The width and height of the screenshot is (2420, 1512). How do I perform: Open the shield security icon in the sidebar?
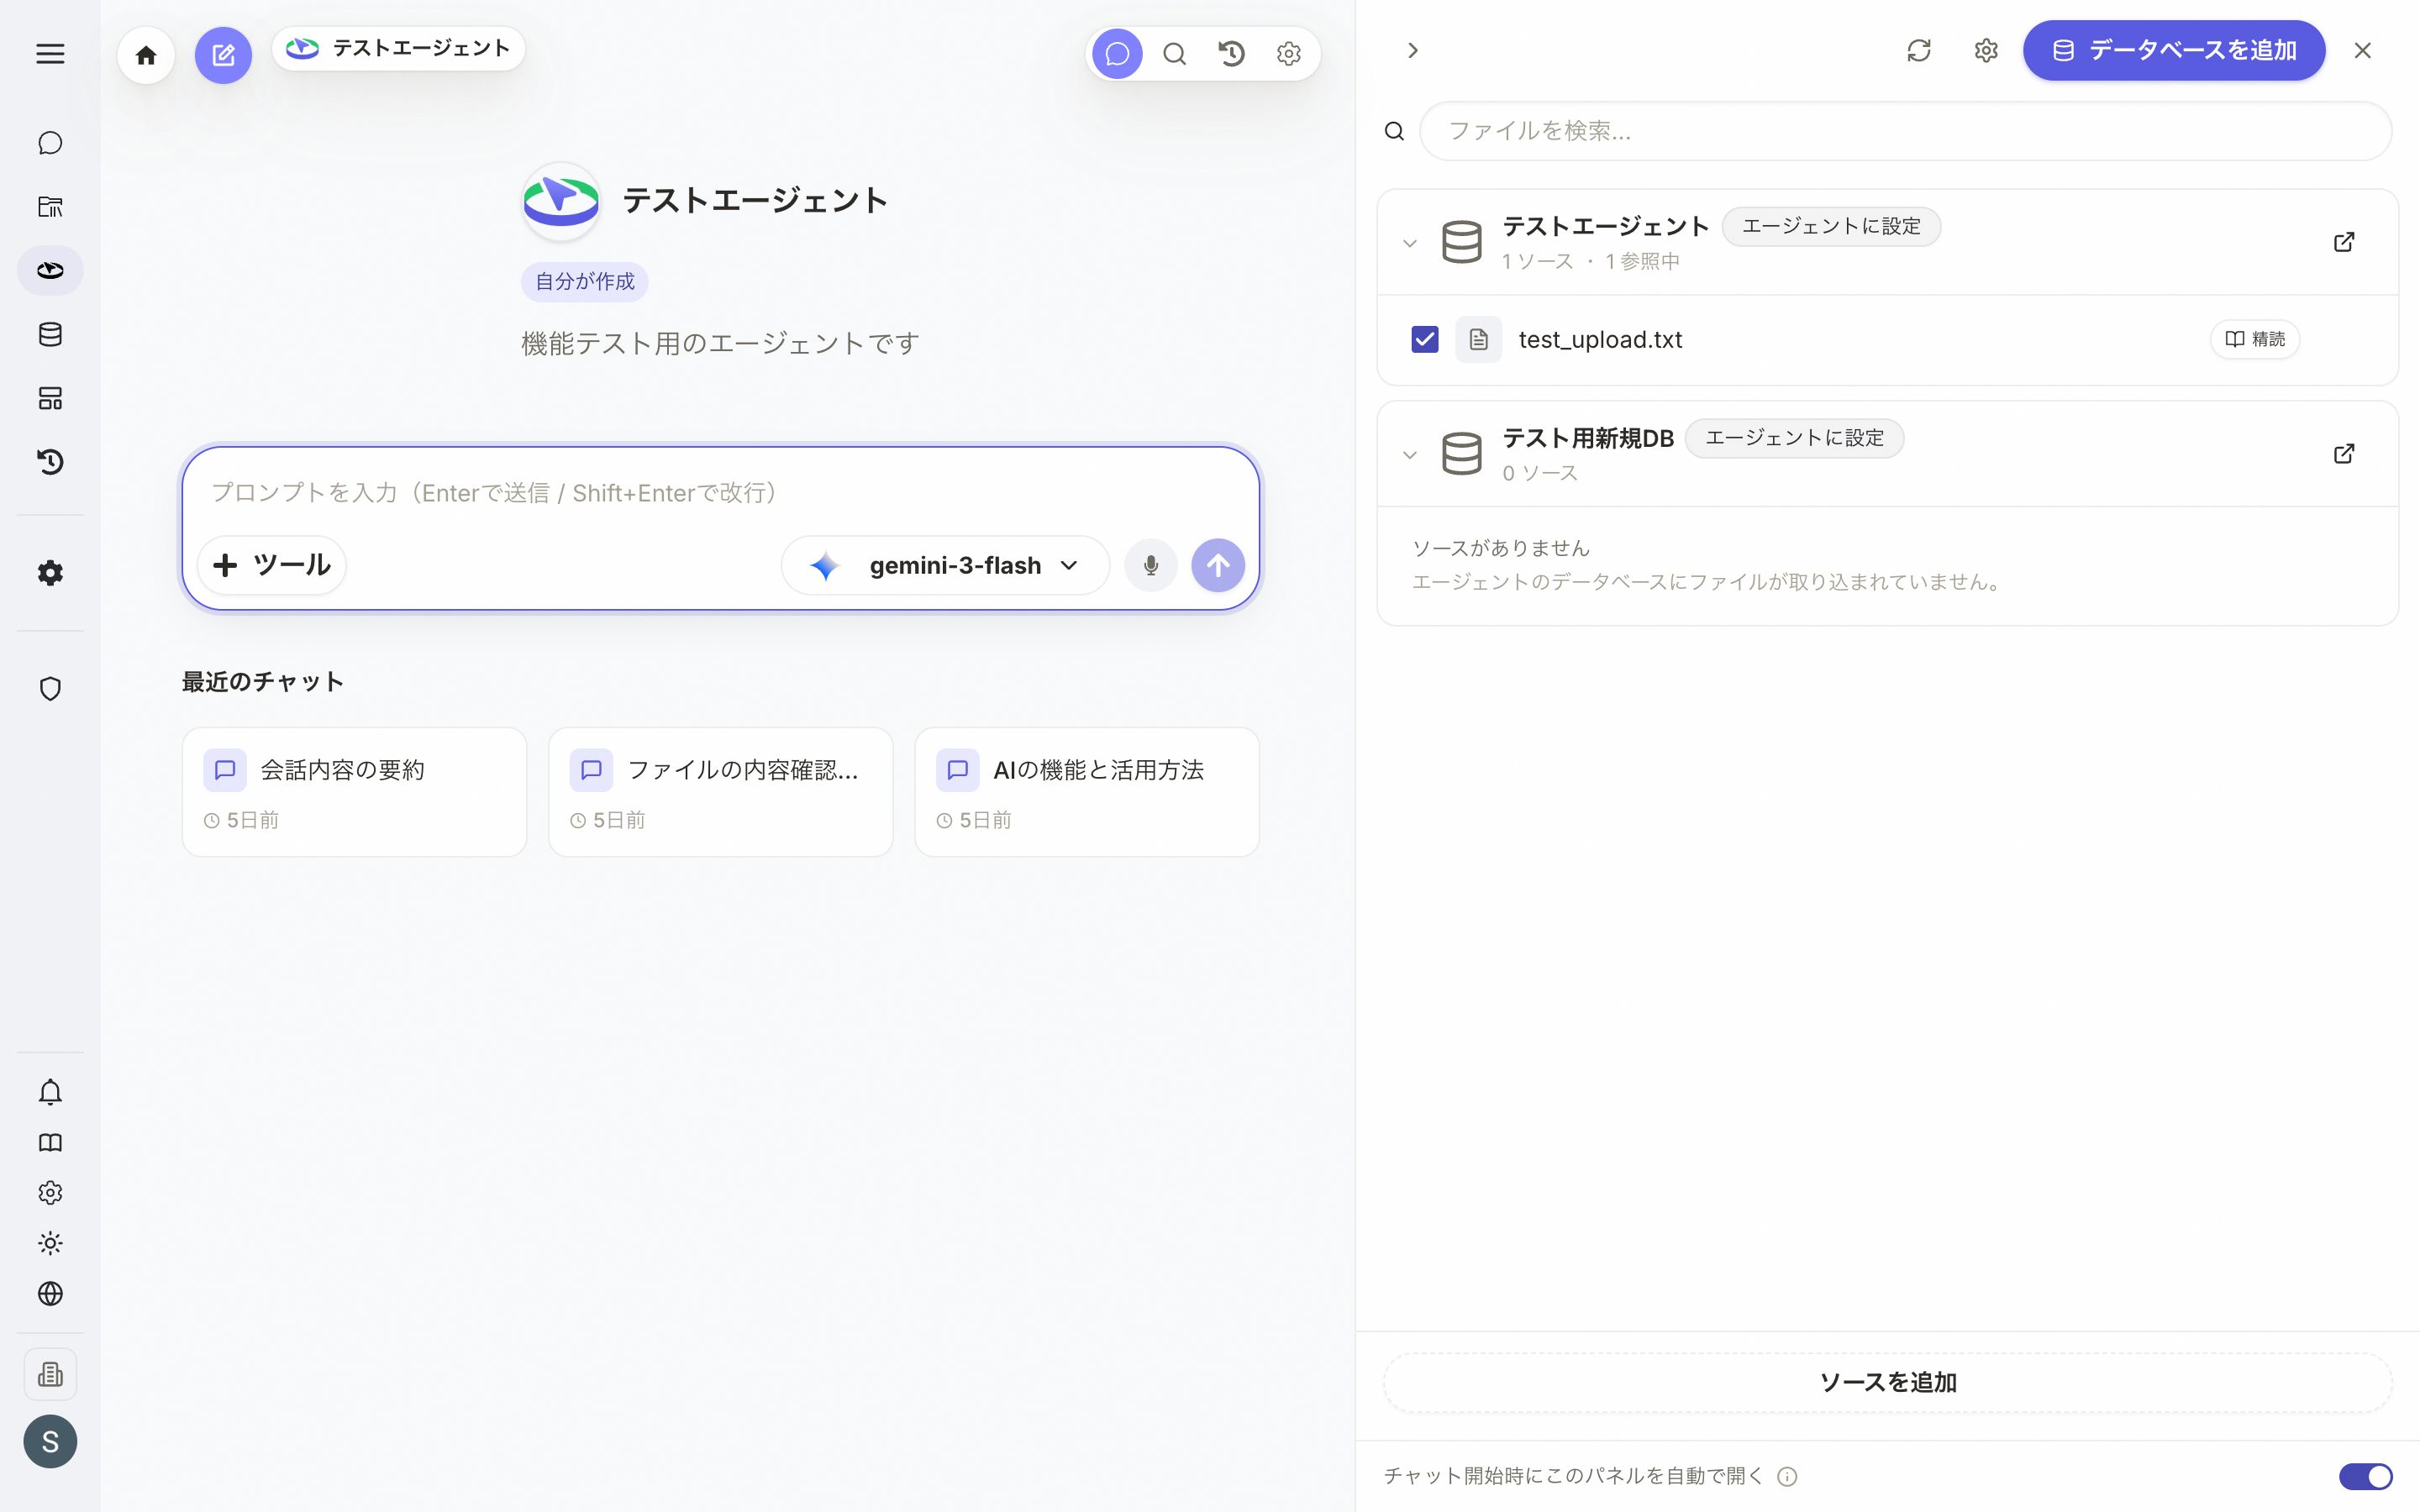pos(50,689)
